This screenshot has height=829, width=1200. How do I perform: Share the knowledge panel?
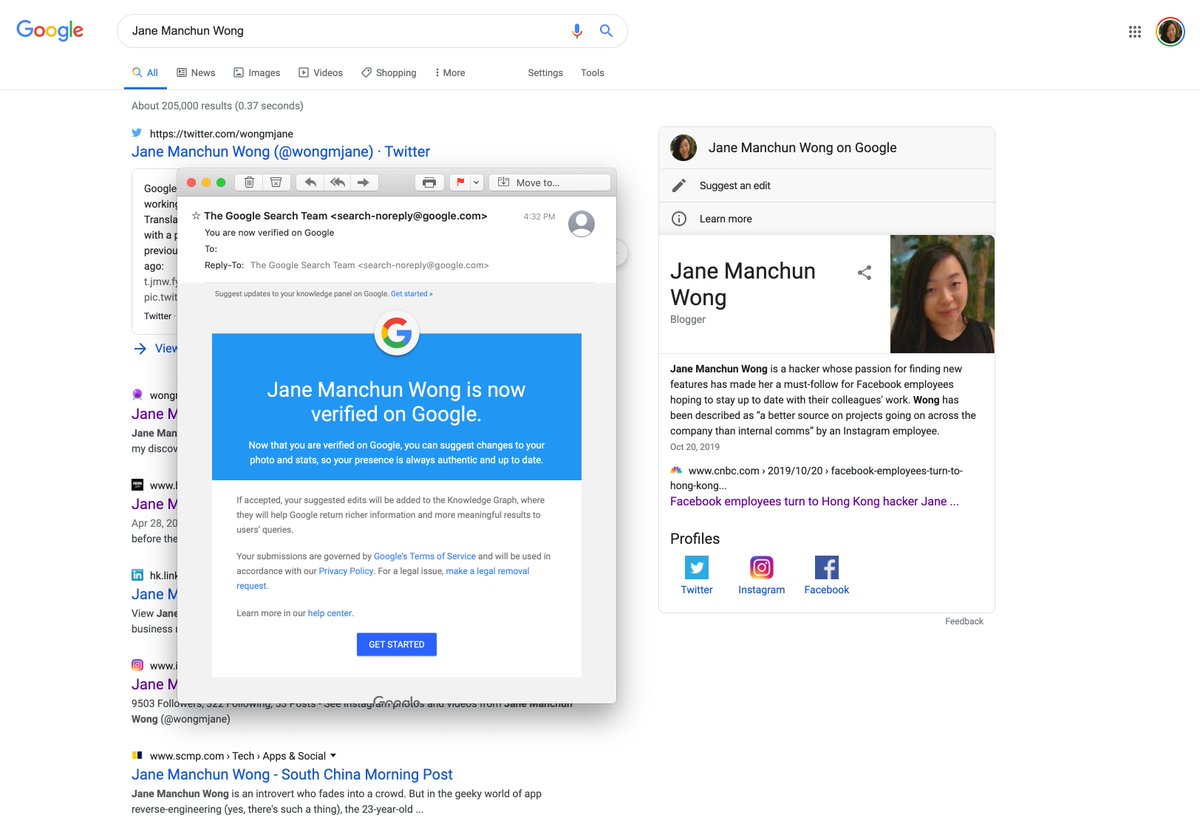click(x=865, y=272)
